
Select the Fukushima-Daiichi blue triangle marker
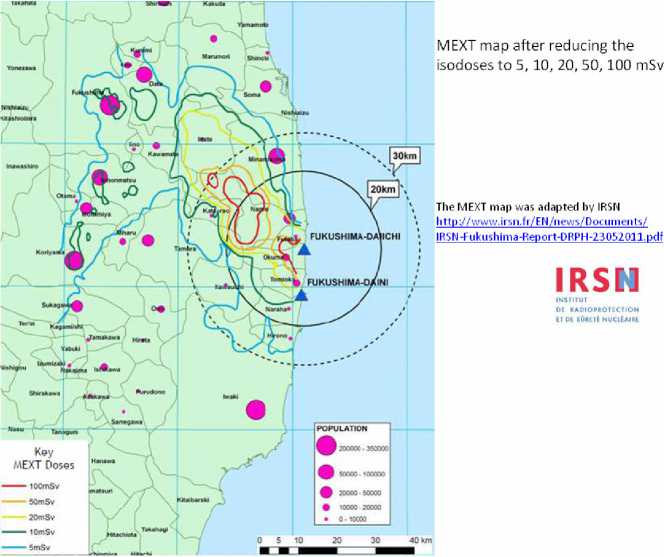point(304,249)
